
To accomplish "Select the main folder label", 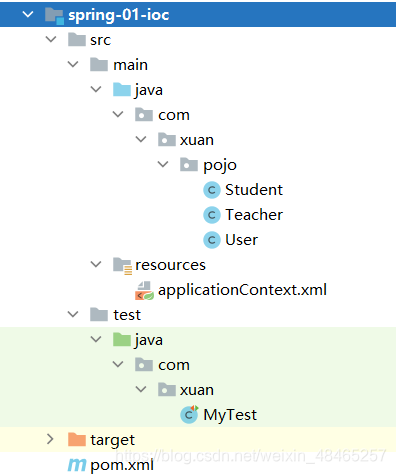I will [130, 65].
